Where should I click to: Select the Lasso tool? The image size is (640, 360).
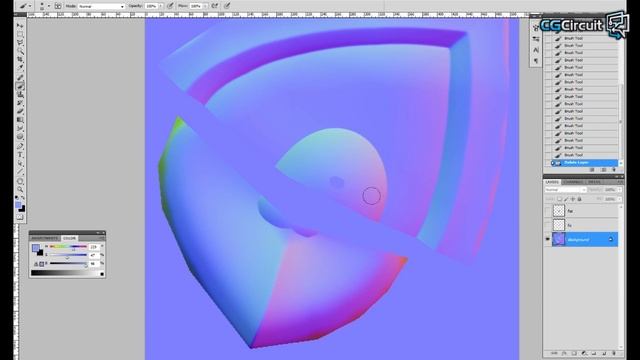pyautogui.click(x=20, y=43)
